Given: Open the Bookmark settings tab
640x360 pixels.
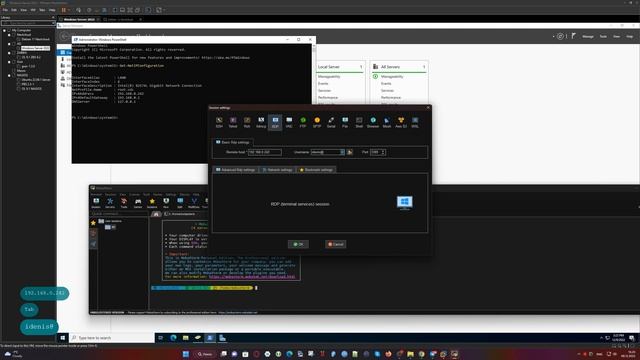Looking at the screenshot, I should tap(316, 170).
